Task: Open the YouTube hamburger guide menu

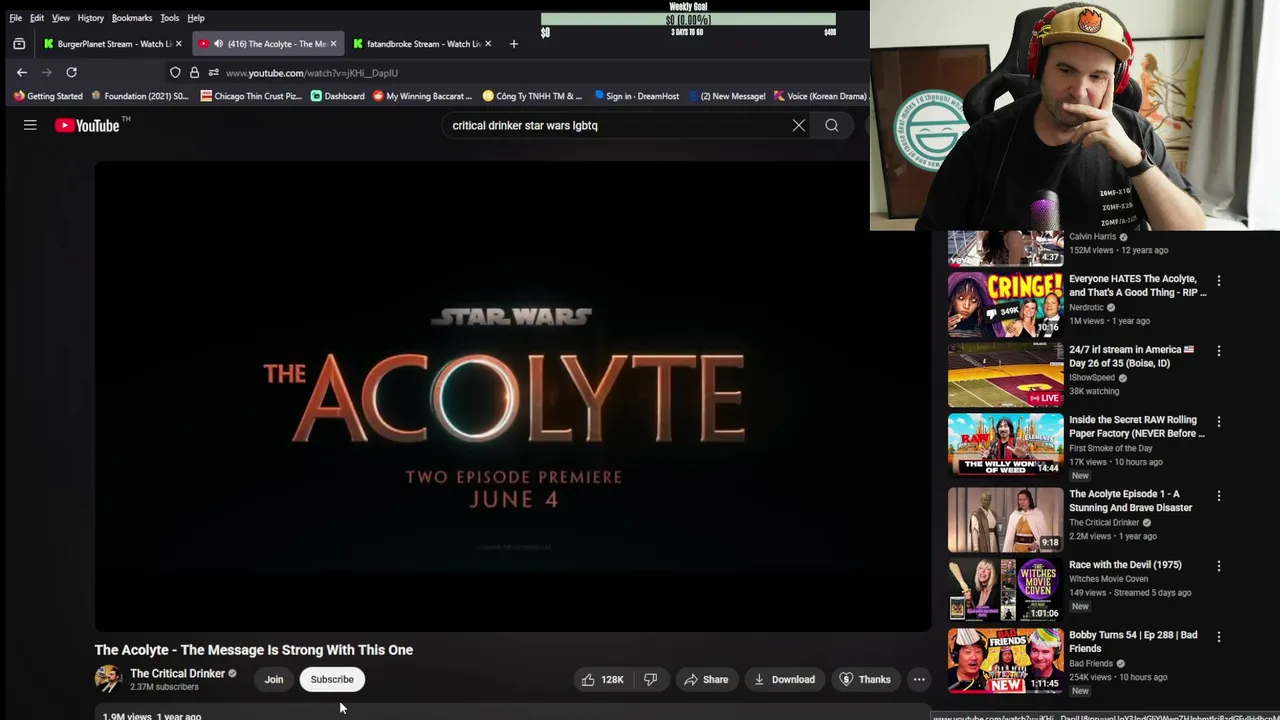Action: click(30, 125)
